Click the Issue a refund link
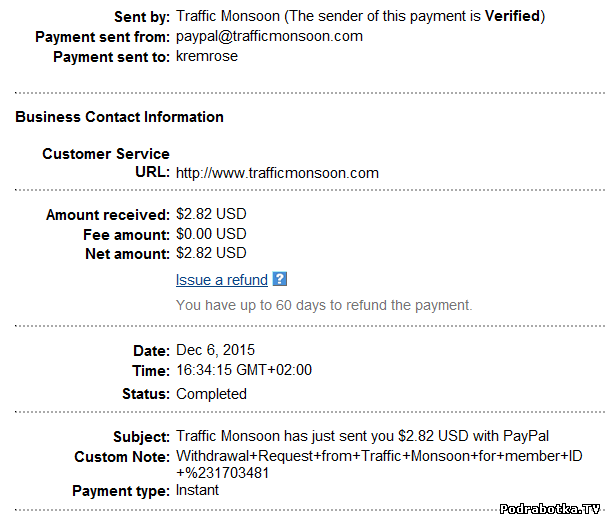Image resolution: width=605 pixels, height=519 pixels. [x=221, y=280]
